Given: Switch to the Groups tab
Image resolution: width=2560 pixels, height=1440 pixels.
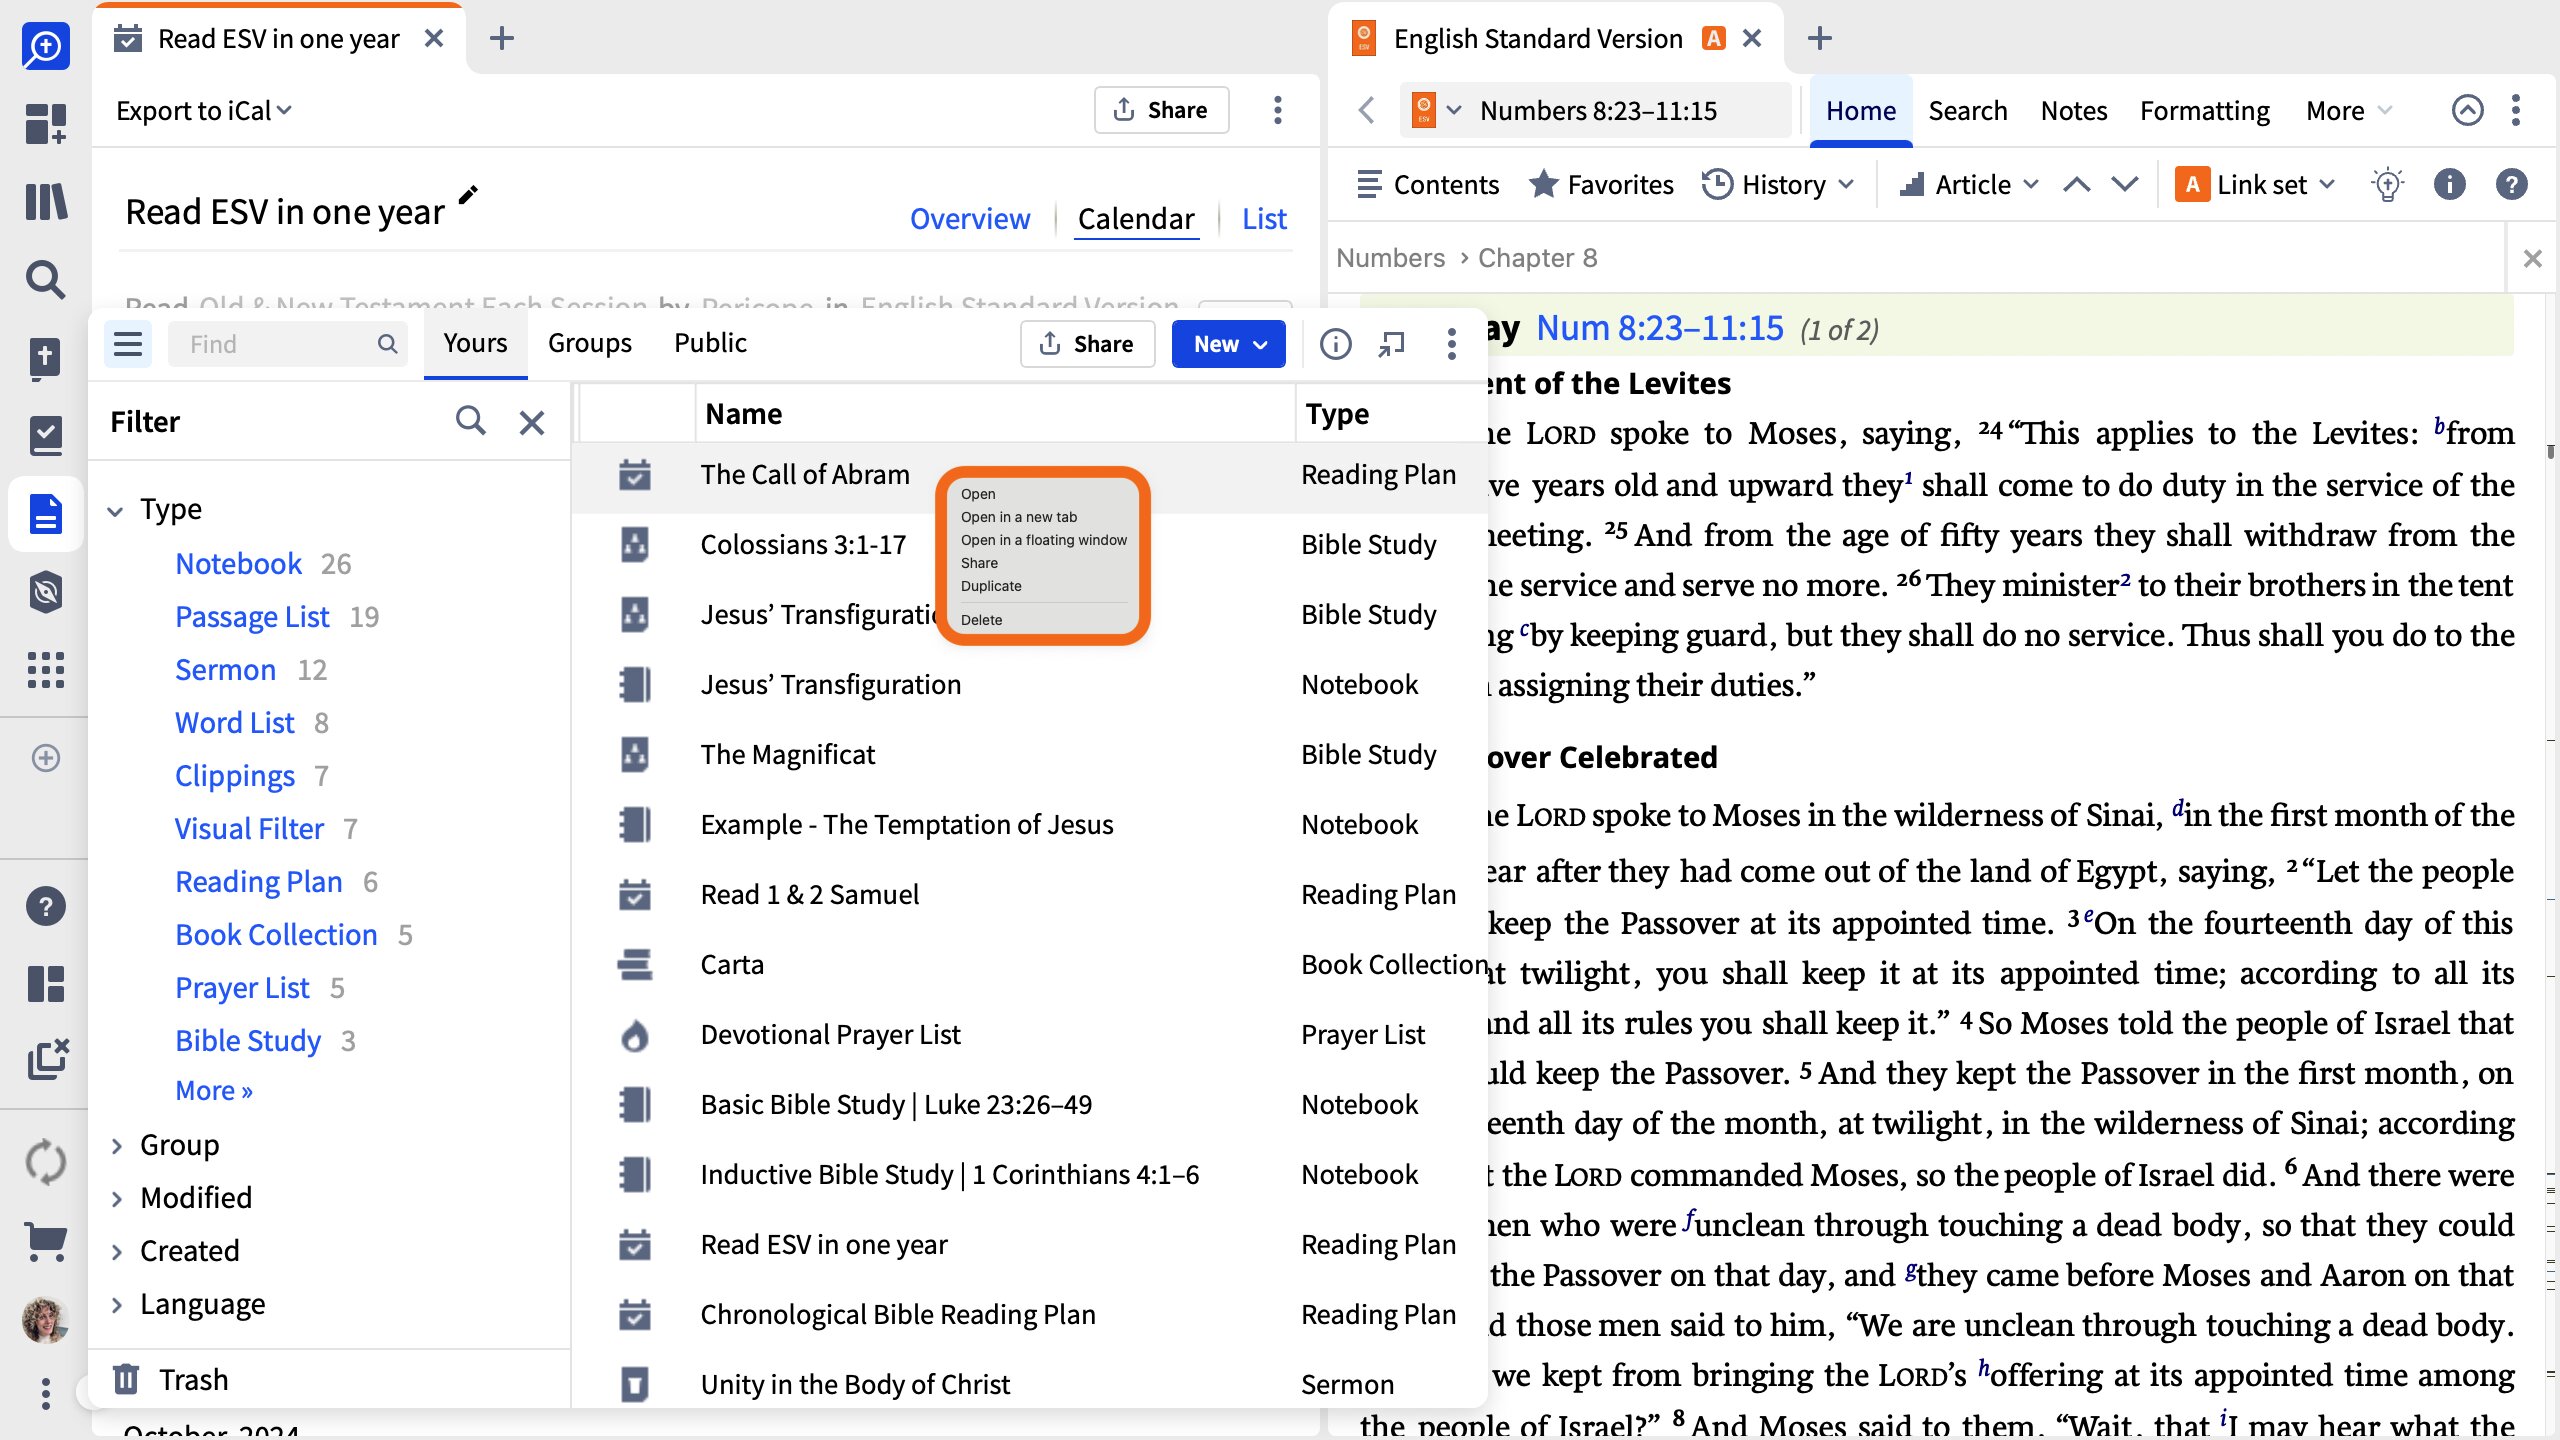Looking at the screenshot, I should coord(590,343).
